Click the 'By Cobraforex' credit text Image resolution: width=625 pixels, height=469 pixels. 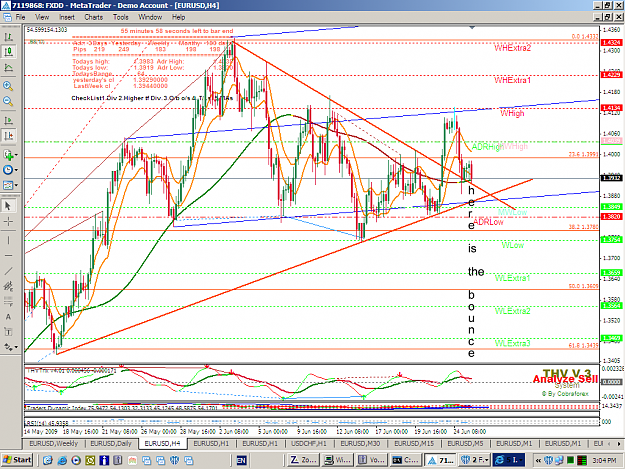tap(565, 394)
